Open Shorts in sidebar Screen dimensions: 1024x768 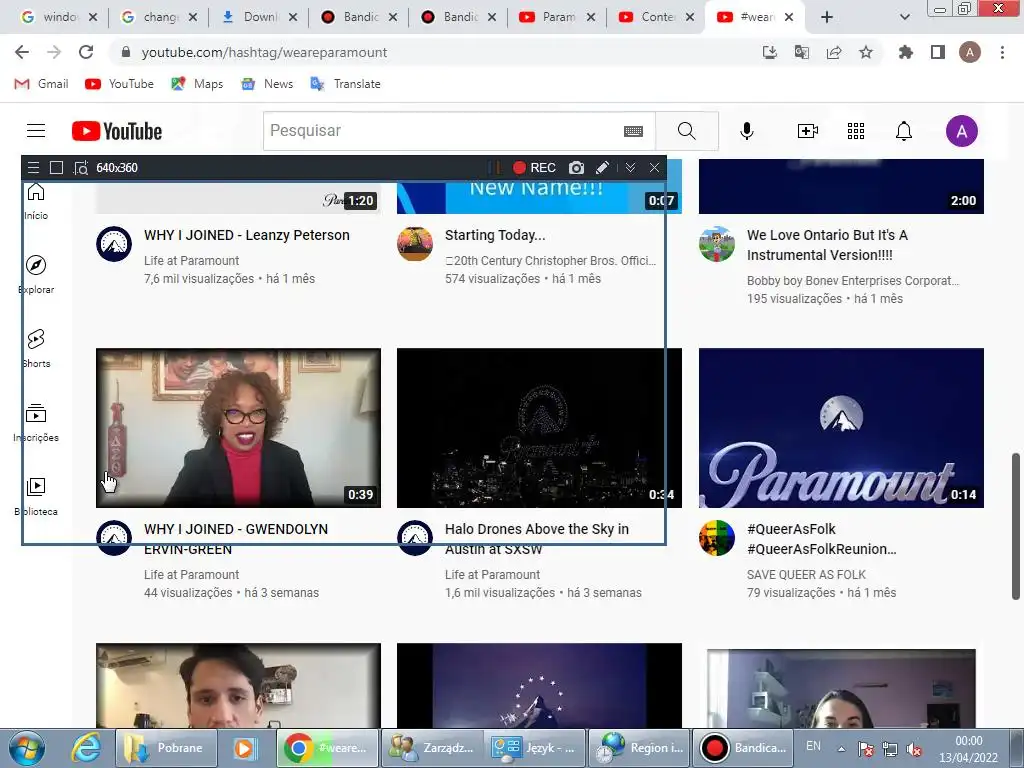point(36,348)
